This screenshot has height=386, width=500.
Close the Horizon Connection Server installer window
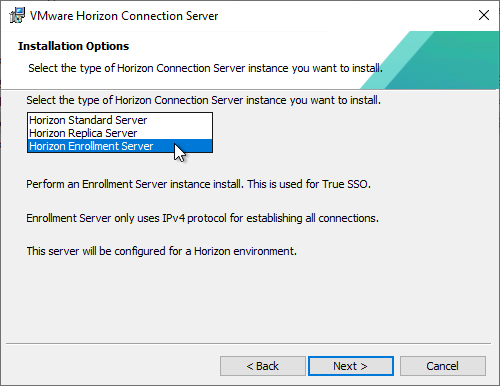(x=484, y=15)
